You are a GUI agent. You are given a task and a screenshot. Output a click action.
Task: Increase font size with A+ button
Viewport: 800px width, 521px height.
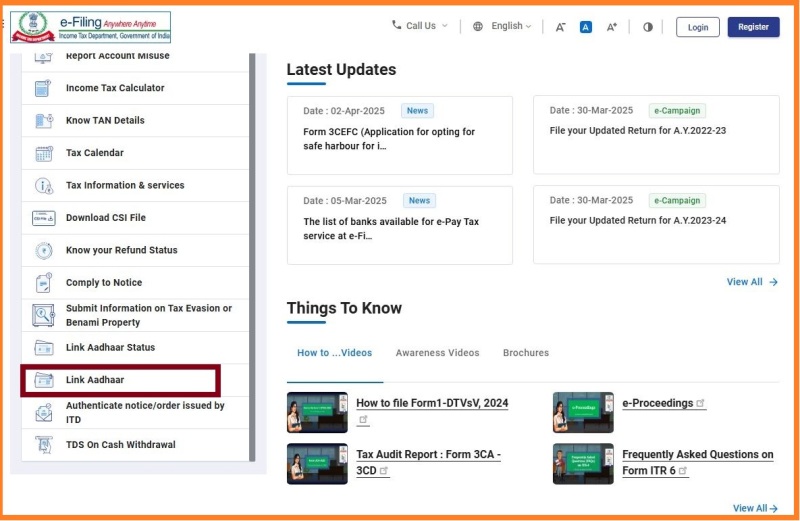(x=612, y=27)
